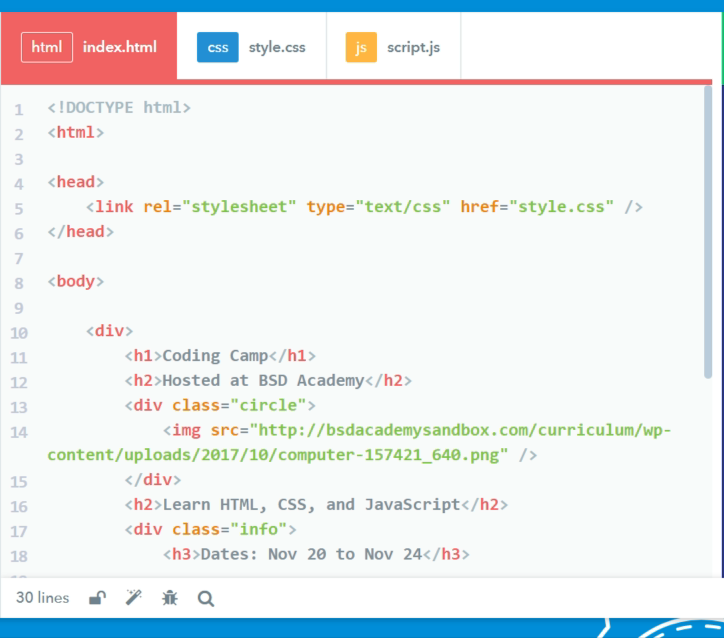Open the script.js tab

click(393, 47)
